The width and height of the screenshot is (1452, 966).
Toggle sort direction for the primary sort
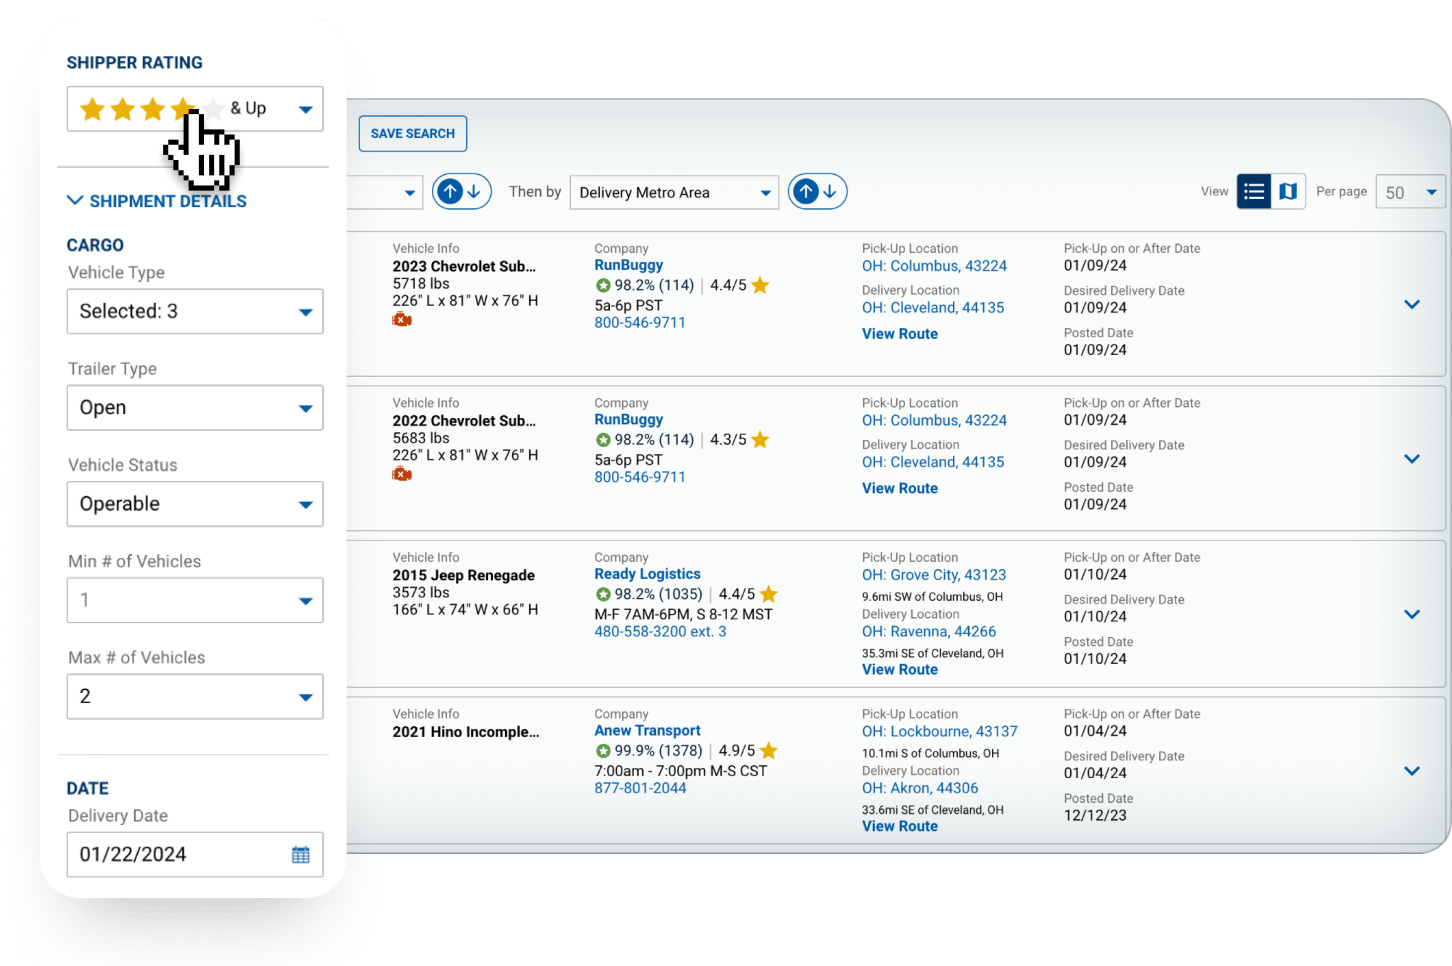coord(461,191)
